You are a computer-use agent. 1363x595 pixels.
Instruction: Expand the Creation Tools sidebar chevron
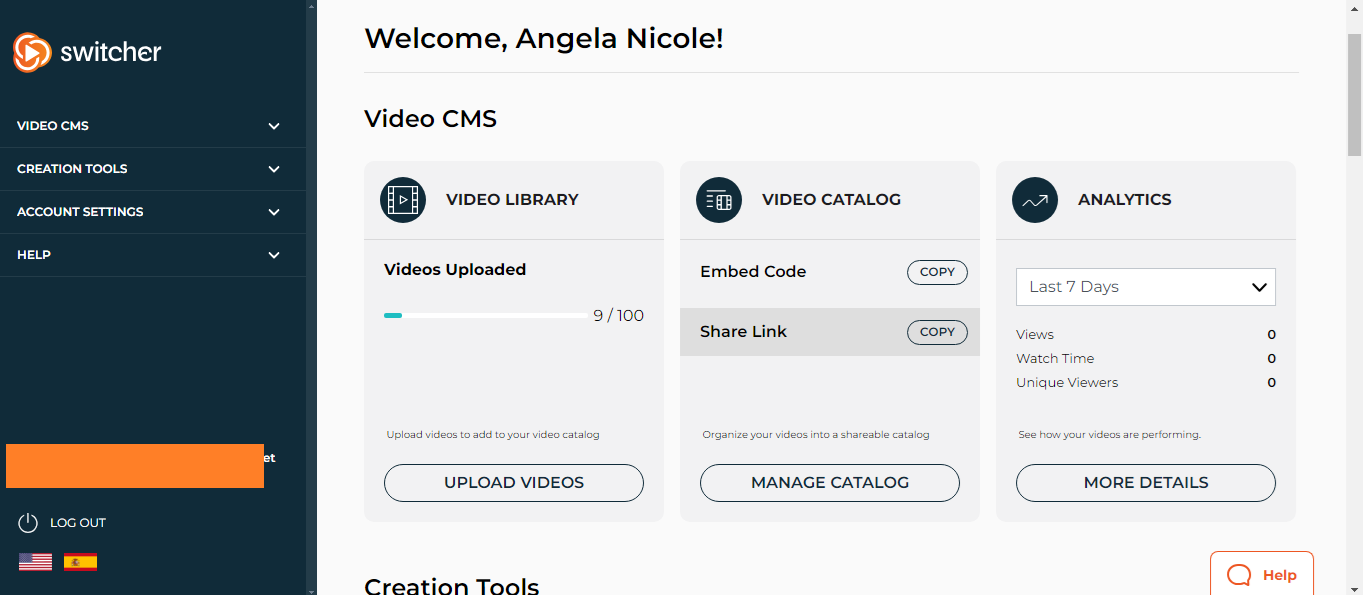(274, 169)
